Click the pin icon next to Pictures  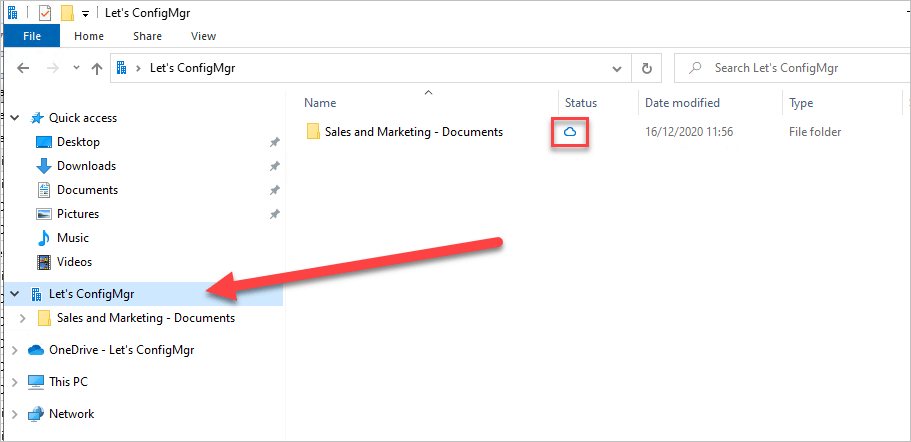(x=275, y=214)
